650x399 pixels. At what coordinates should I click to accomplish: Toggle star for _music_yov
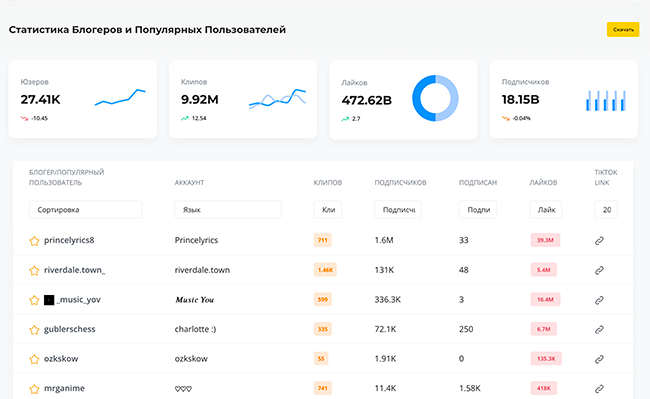(x=34, y=300)
